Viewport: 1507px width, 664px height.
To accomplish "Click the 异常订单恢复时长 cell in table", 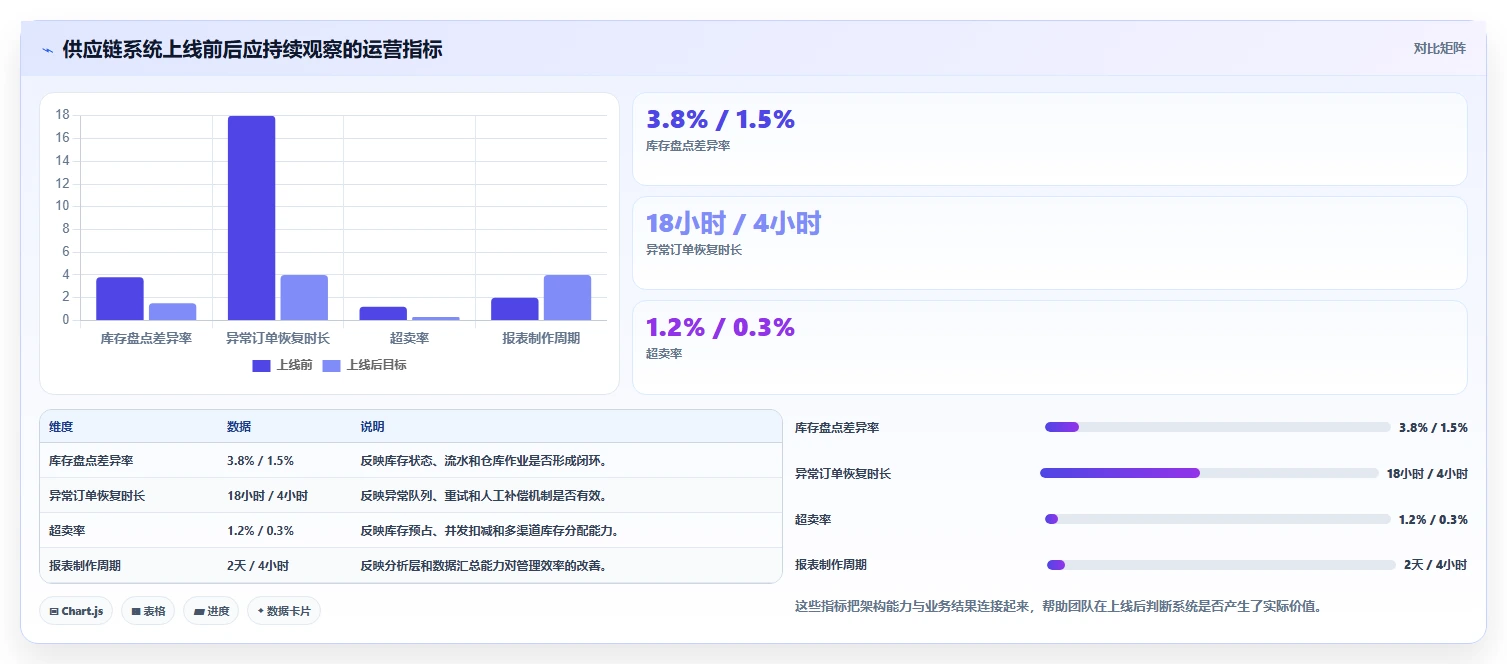I will (x=97, y=496).
